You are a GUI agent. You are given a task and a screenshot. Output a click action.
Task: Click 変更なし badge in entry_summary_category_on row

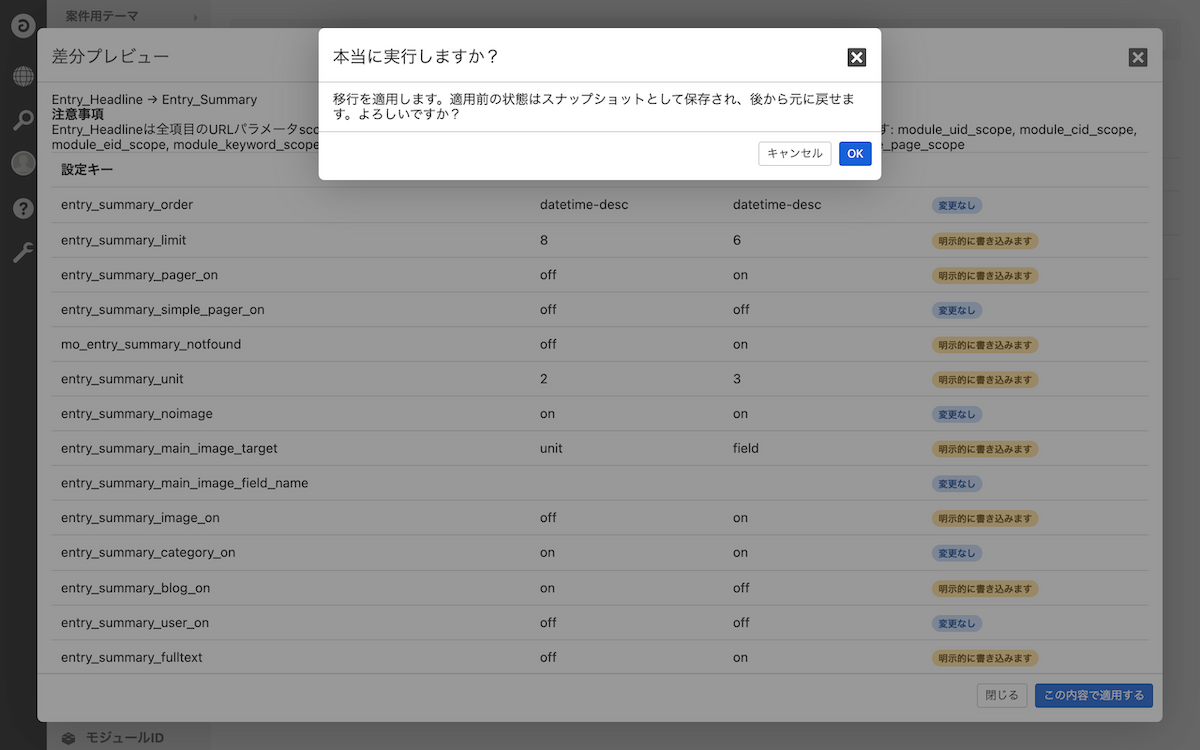tap(957, 553)
